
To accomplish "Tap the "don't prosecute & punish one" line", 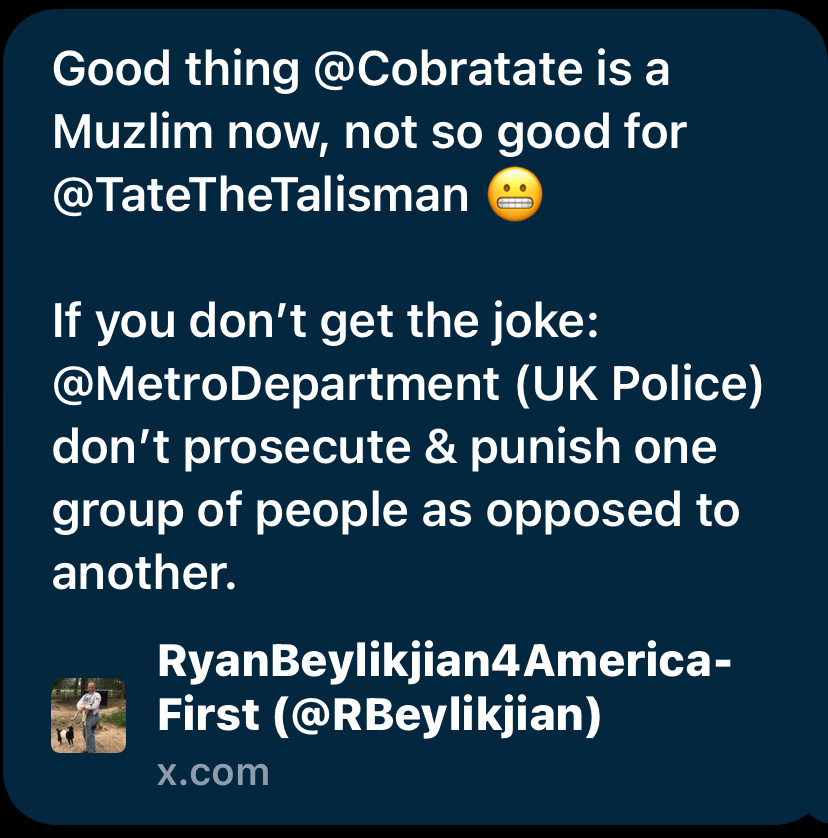I will coord(384,447).
